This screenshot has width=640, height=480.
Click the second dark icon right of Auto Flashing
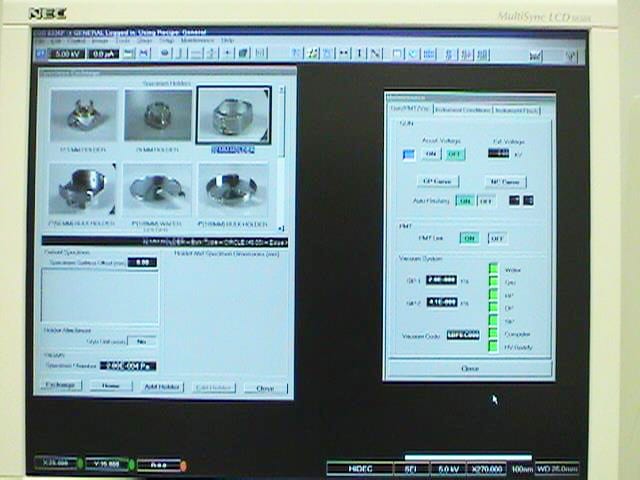pos(528,200)
